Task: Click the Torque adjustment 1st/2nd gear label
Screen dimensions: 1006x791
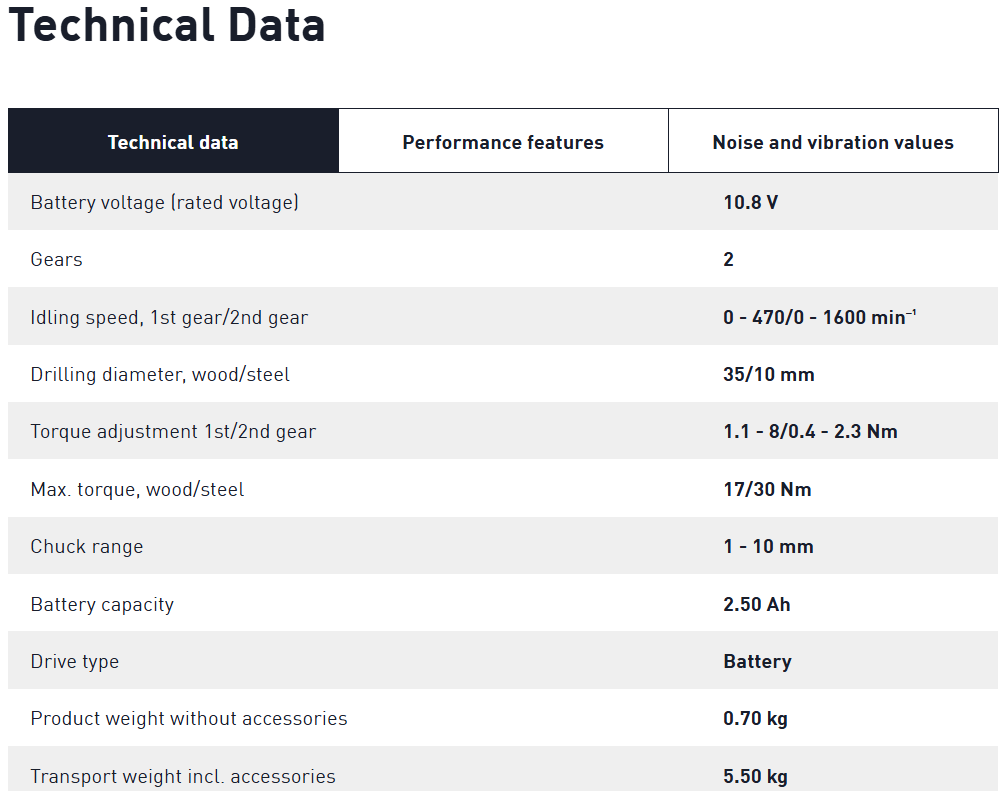Action: click(173, 432)
